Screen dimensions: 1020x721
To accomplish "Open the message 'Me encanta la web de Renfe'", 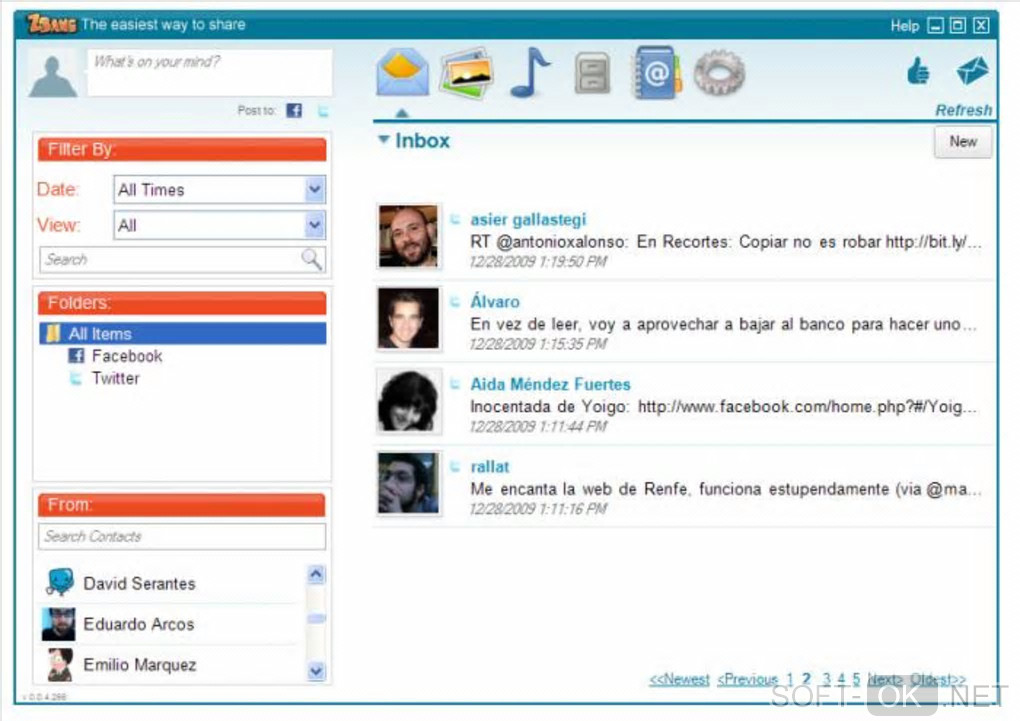I will pos(725,489).
